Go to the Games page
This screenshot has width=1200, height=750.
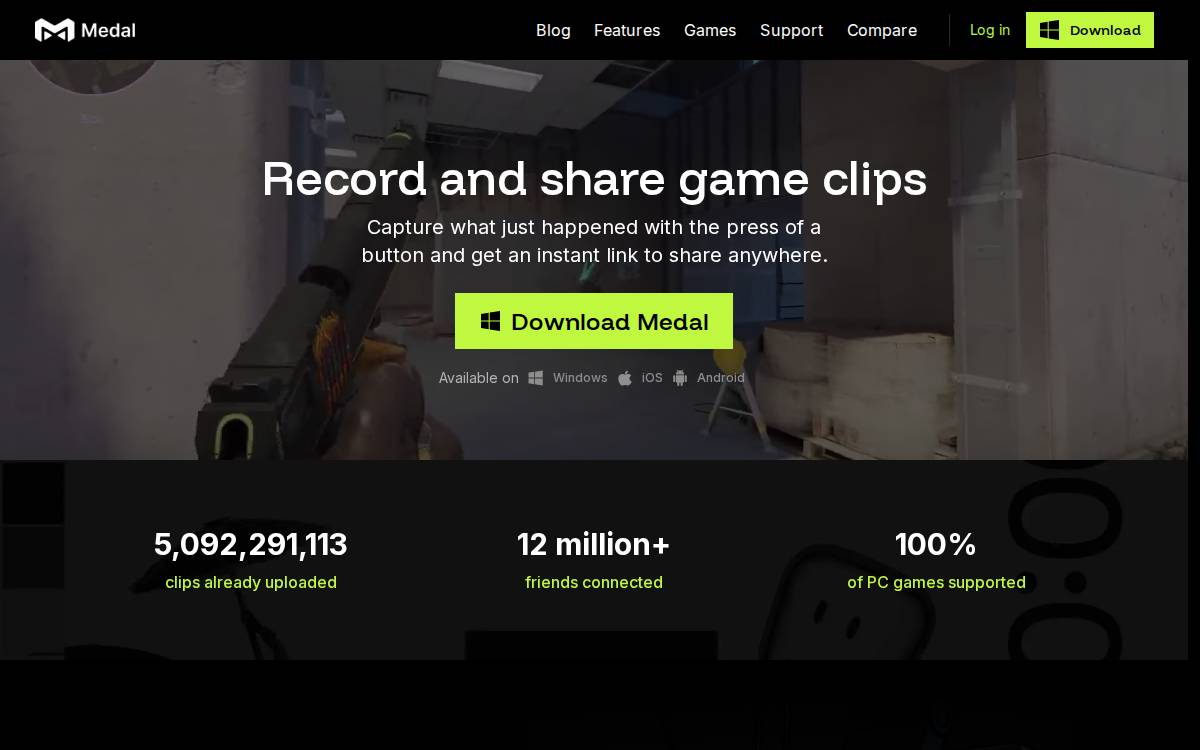tap(710, 30)
